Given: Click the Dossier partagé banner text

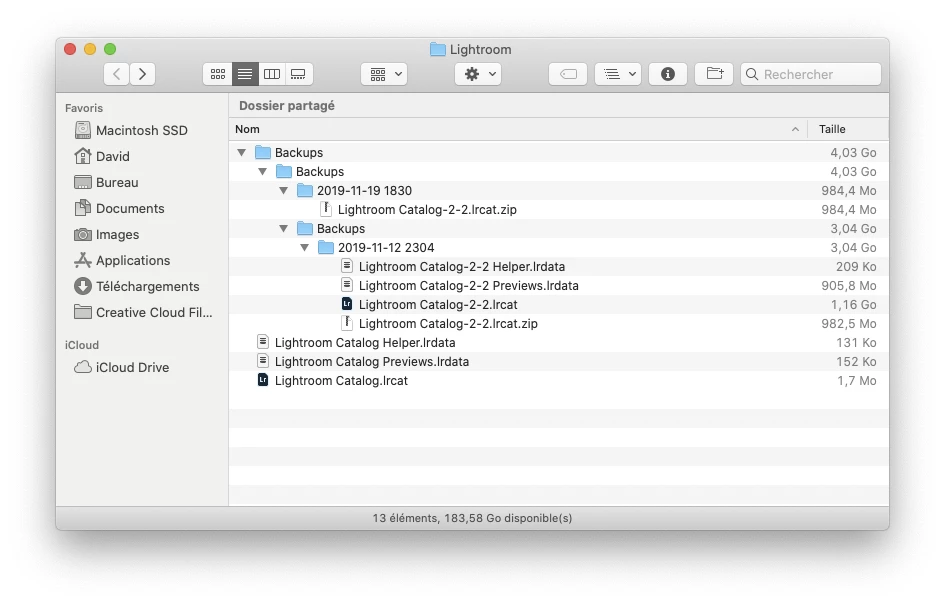Looking at the screenshot, I should point(287,105).
